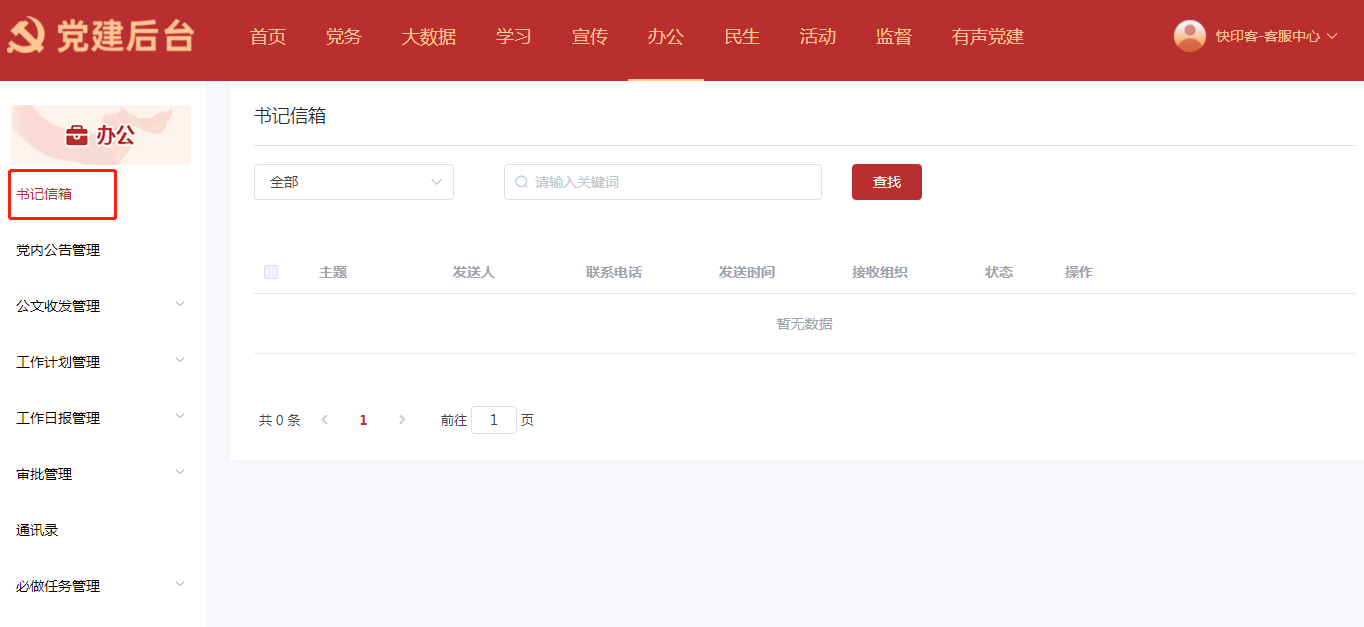Go to previous page arrow
1364x627 pixels.
click(324, 420)
